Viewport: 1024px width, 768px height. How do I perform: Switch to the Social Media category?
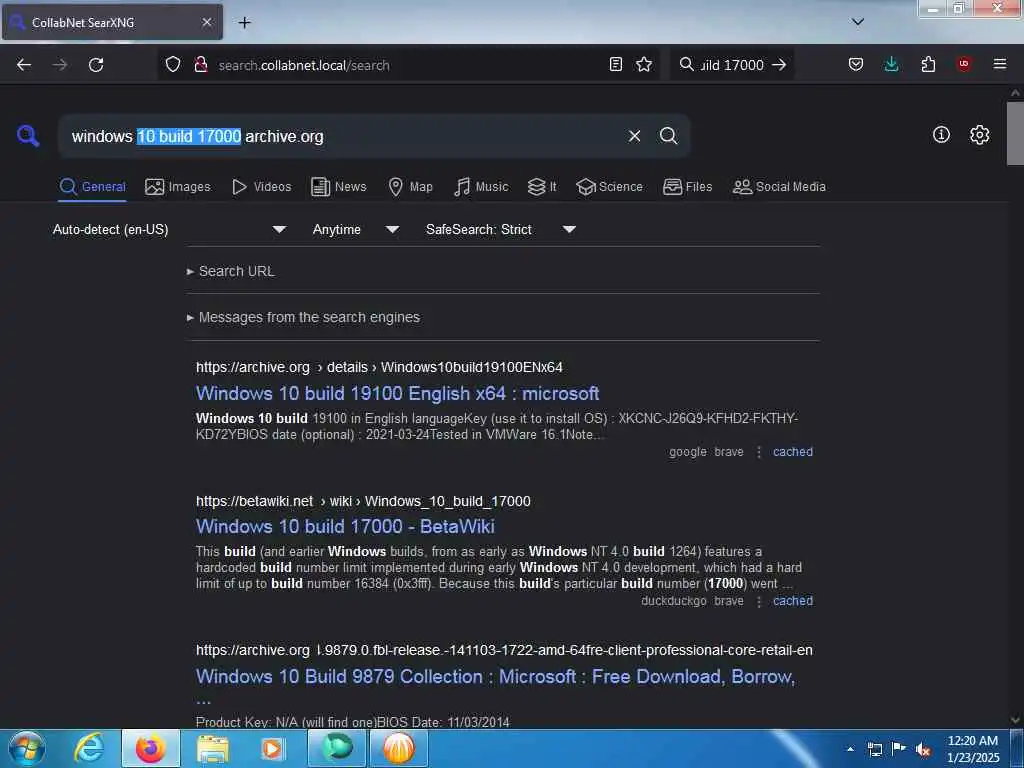pyautogui.click(x=779, y=187)
